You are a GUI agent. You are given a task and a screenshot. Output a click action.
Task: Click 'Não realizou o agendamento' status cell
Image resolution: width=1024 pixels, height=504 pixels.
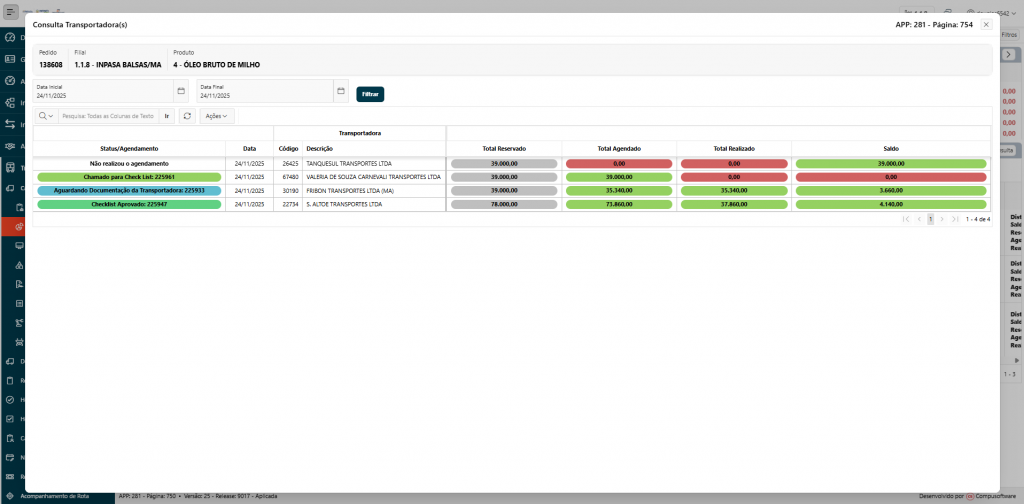coord(129,163)
